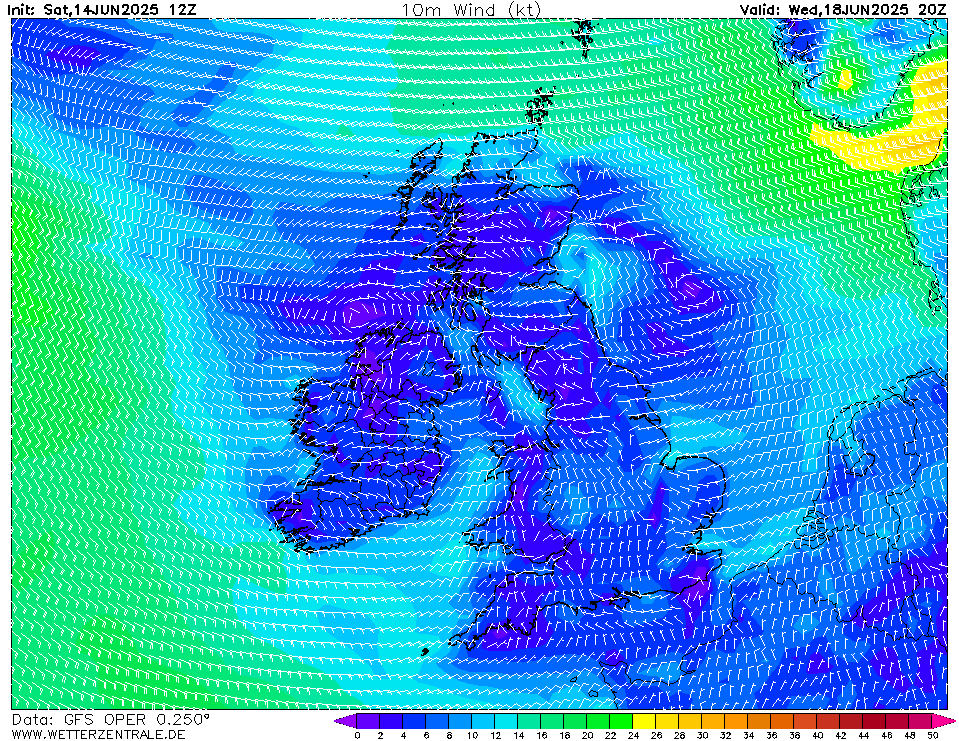959x741 pixels.
Task: Click the legend value label "50"
Action: tap(933, 735)
